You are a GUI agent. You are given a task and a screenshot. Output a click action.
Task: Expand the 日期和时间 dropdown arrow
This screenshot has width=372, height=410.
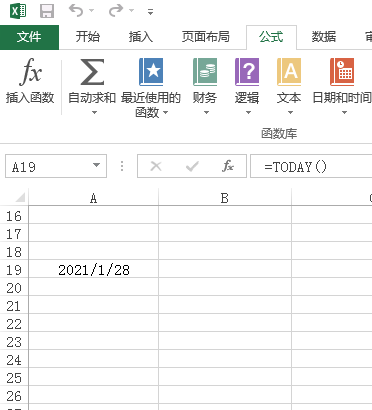(344, 112)
